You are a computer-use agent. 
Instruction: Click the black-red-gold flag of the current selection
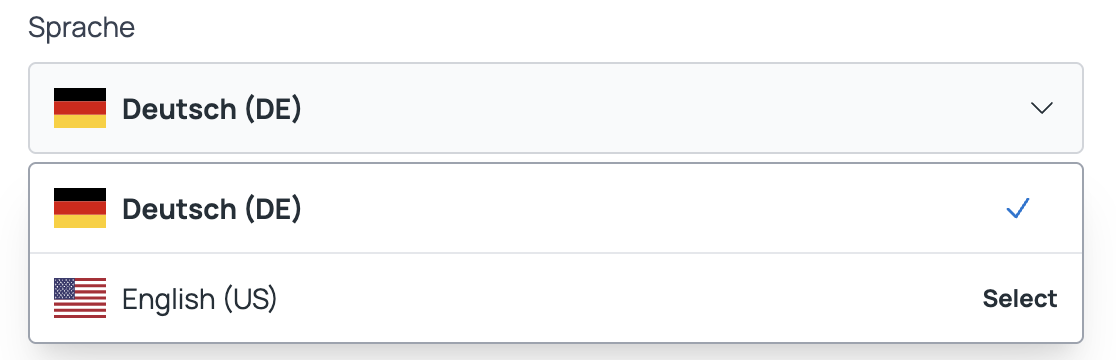(80, 108)
